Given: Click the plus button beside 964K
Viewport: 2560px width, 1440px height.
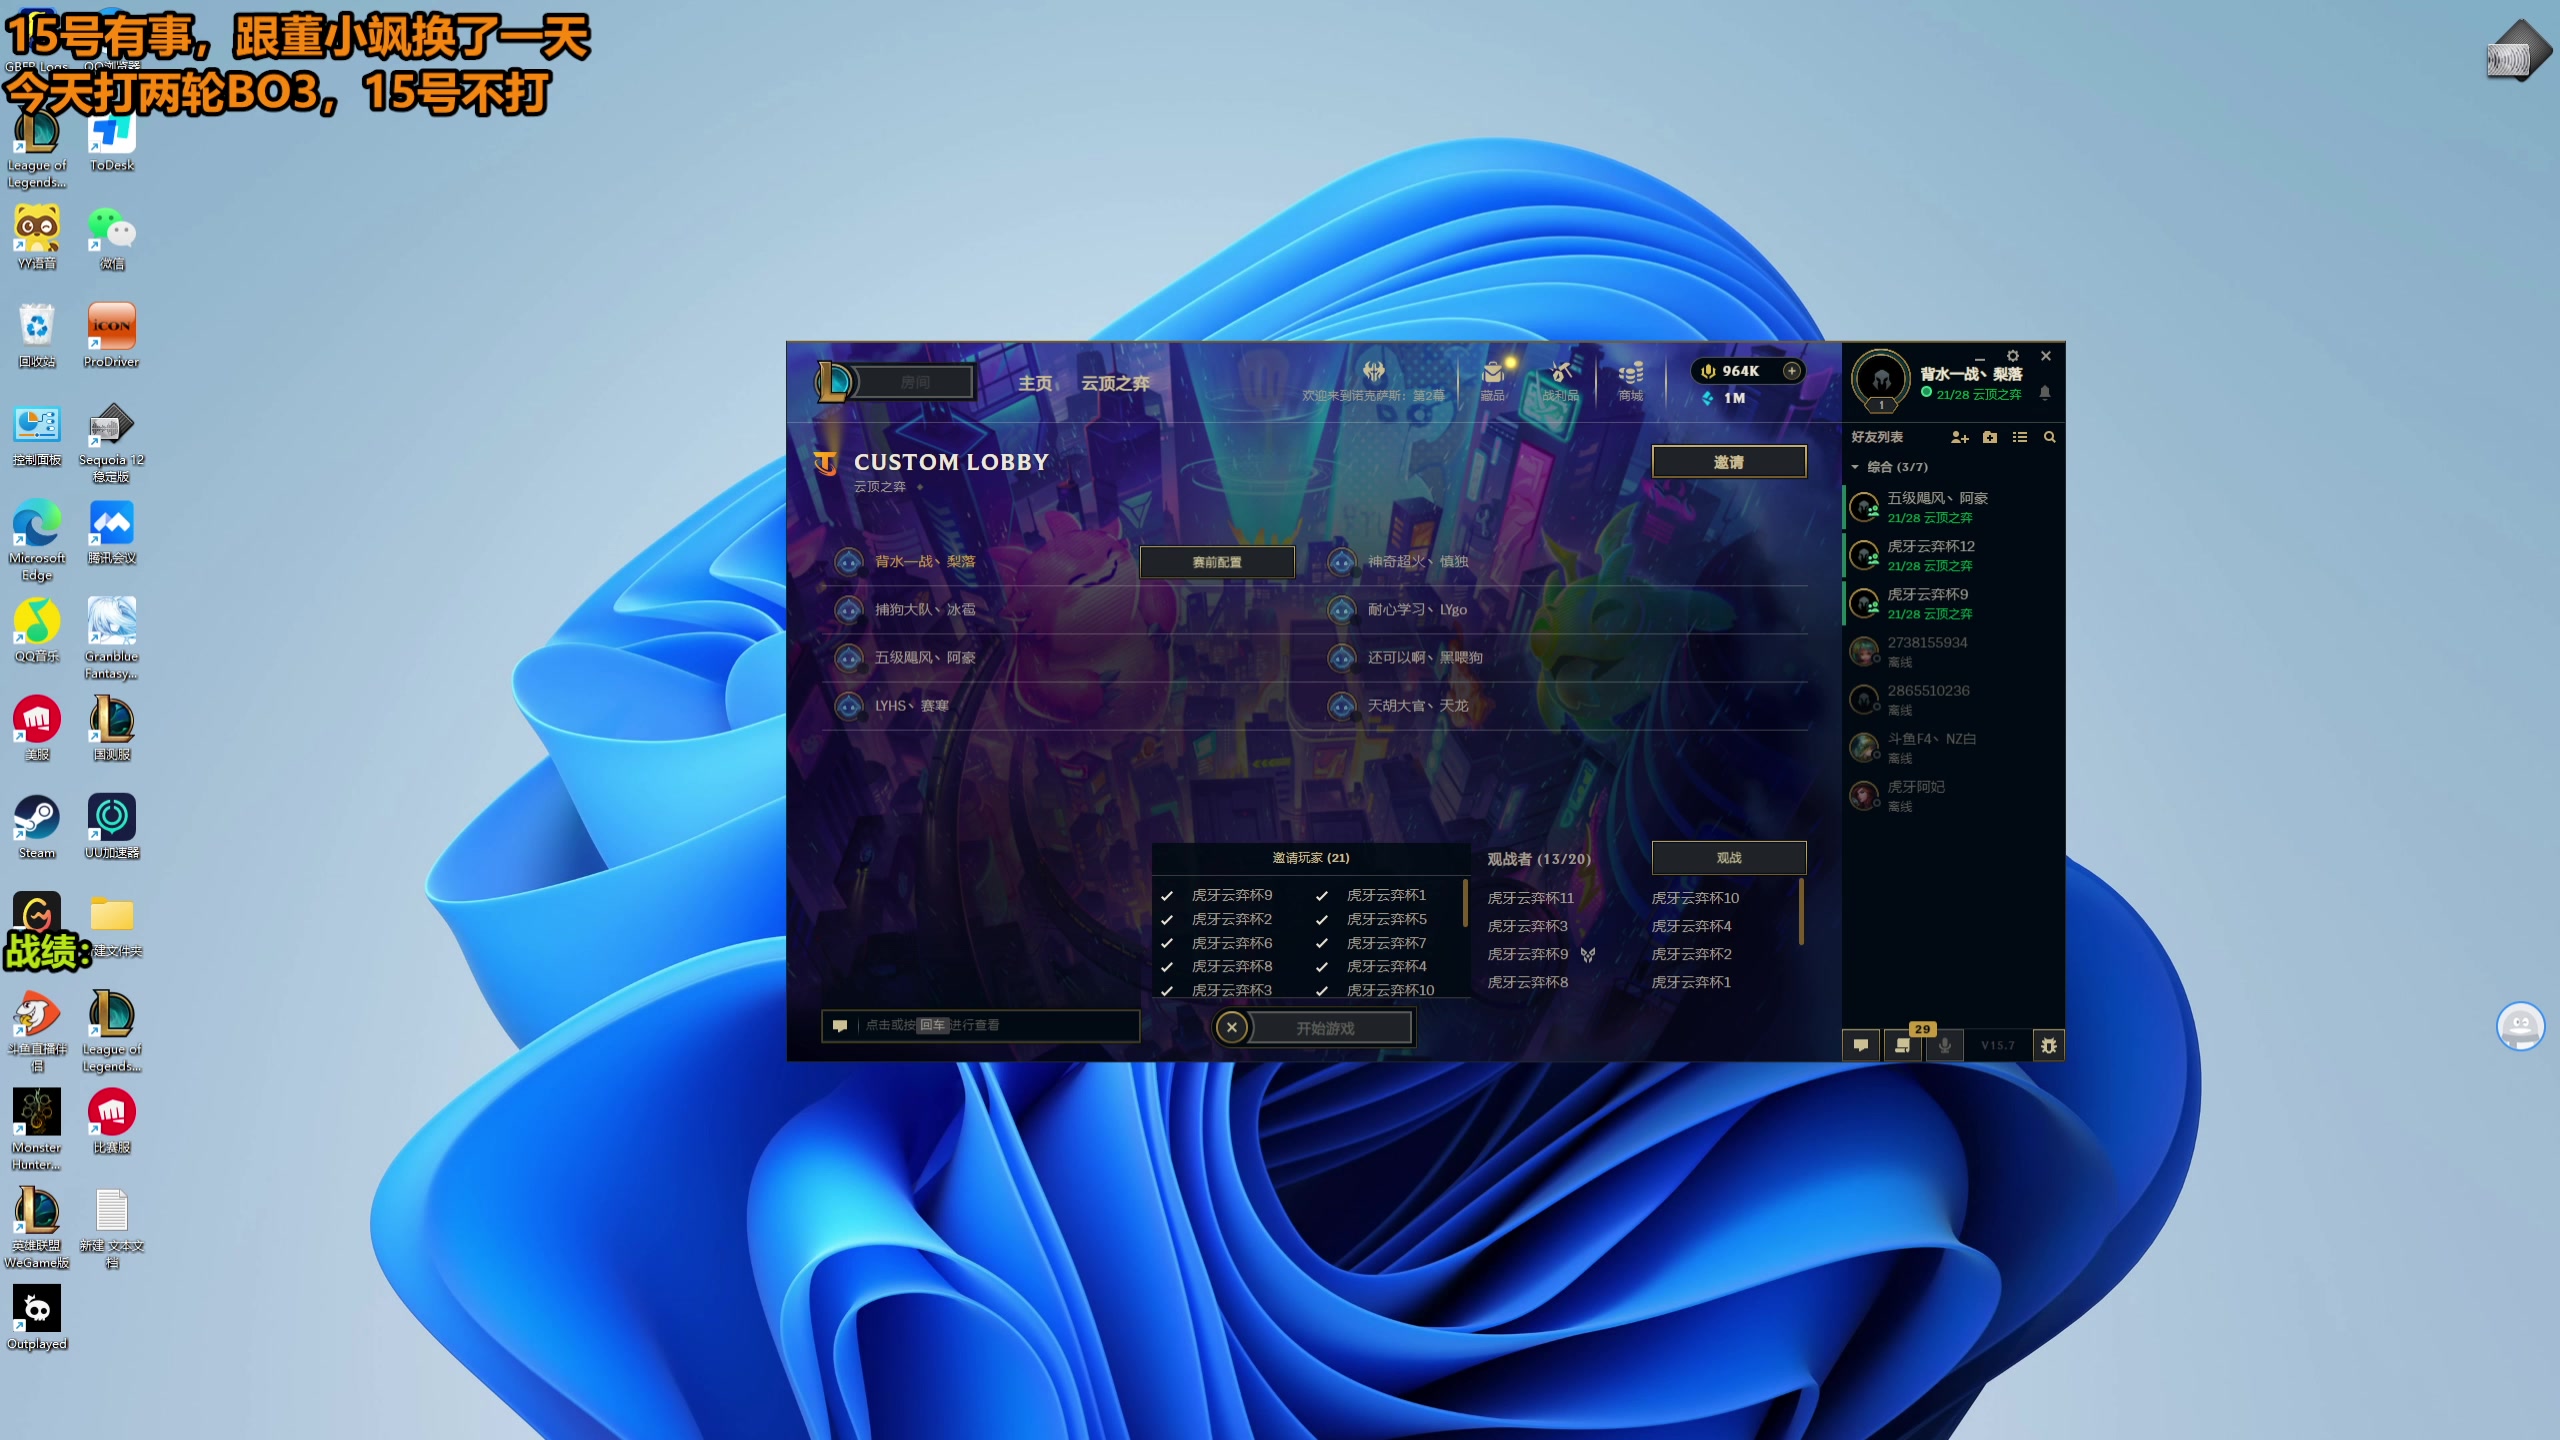Looking at the screenshot, I should 1791,371.
